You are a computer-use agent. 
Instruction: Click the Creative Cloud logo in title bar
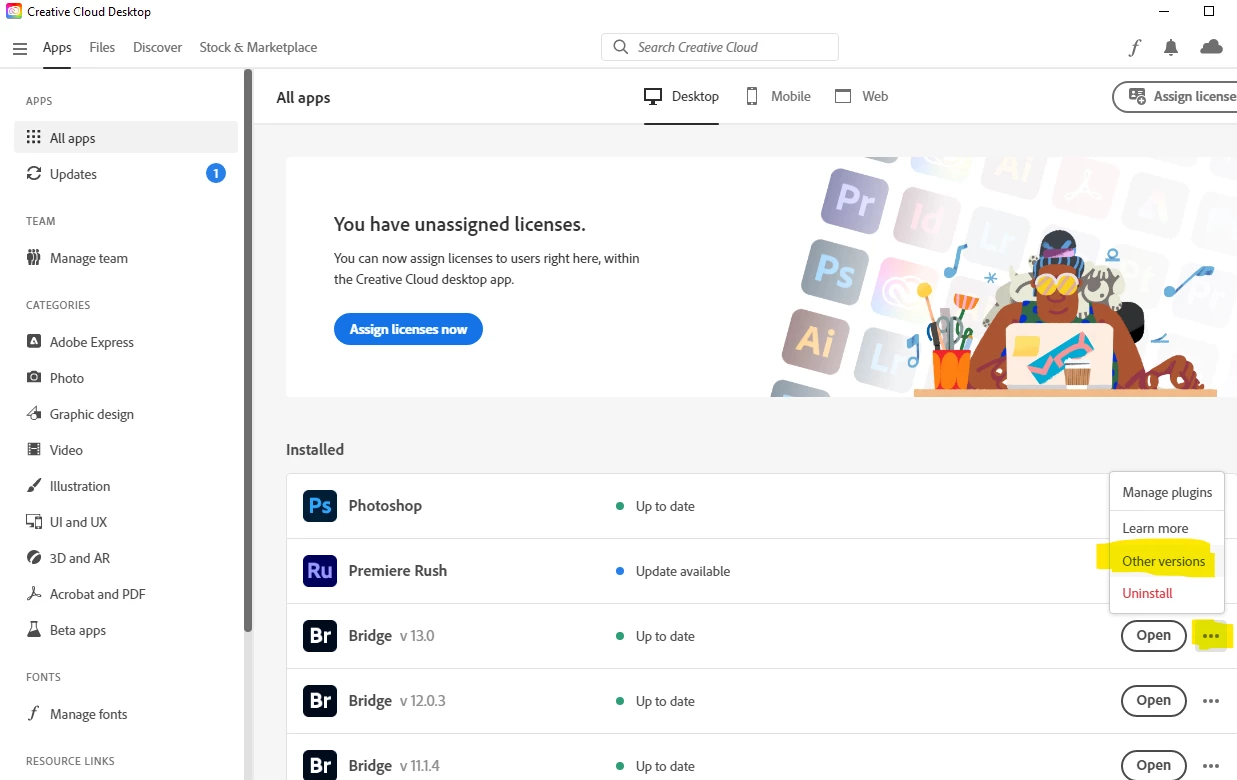(x=14, y=12)
